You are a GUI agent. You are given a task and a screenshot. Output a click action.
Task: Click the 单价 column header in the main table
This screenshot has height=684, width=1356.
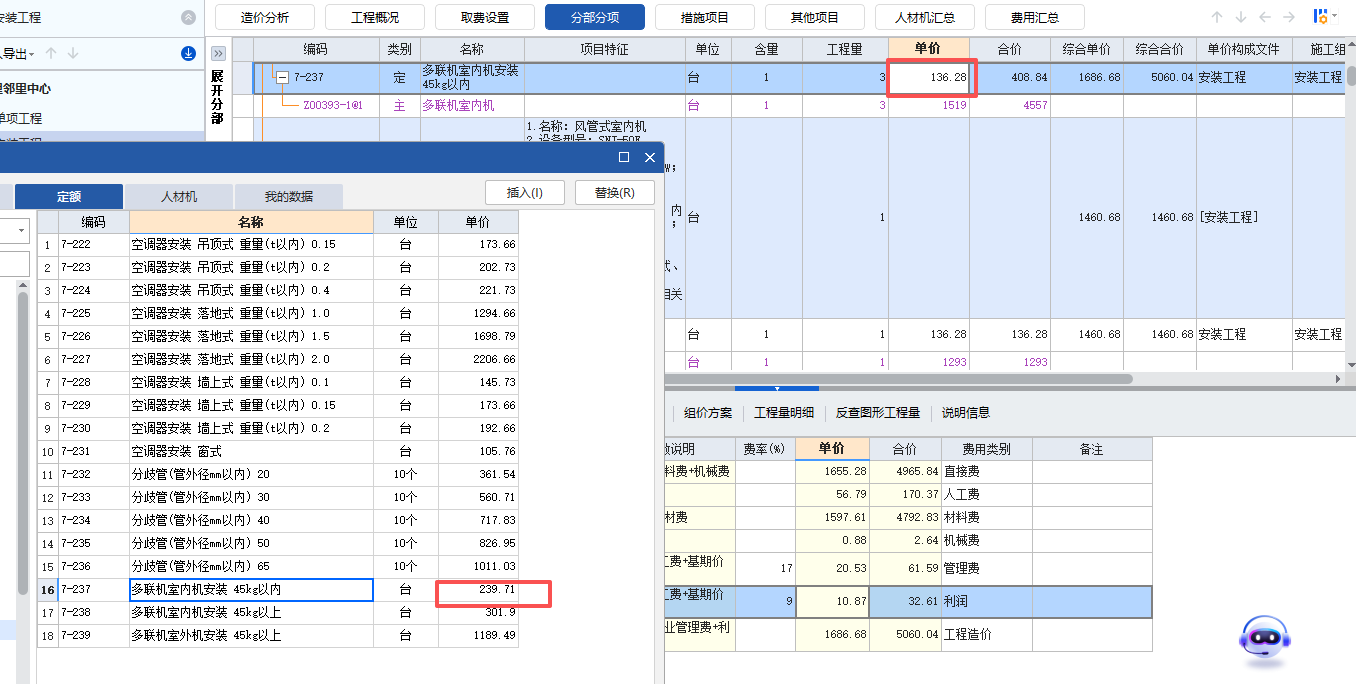(929, 49)
